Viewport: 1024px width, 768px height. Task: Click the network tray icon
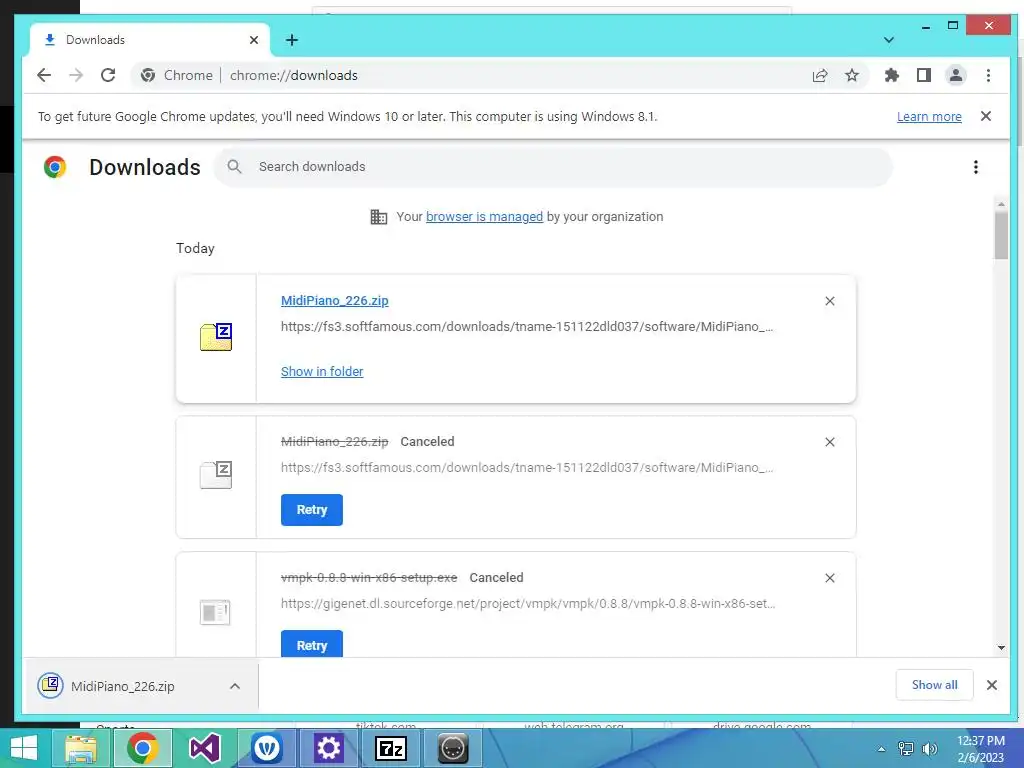pyautogui.click(x=906, y=749)
